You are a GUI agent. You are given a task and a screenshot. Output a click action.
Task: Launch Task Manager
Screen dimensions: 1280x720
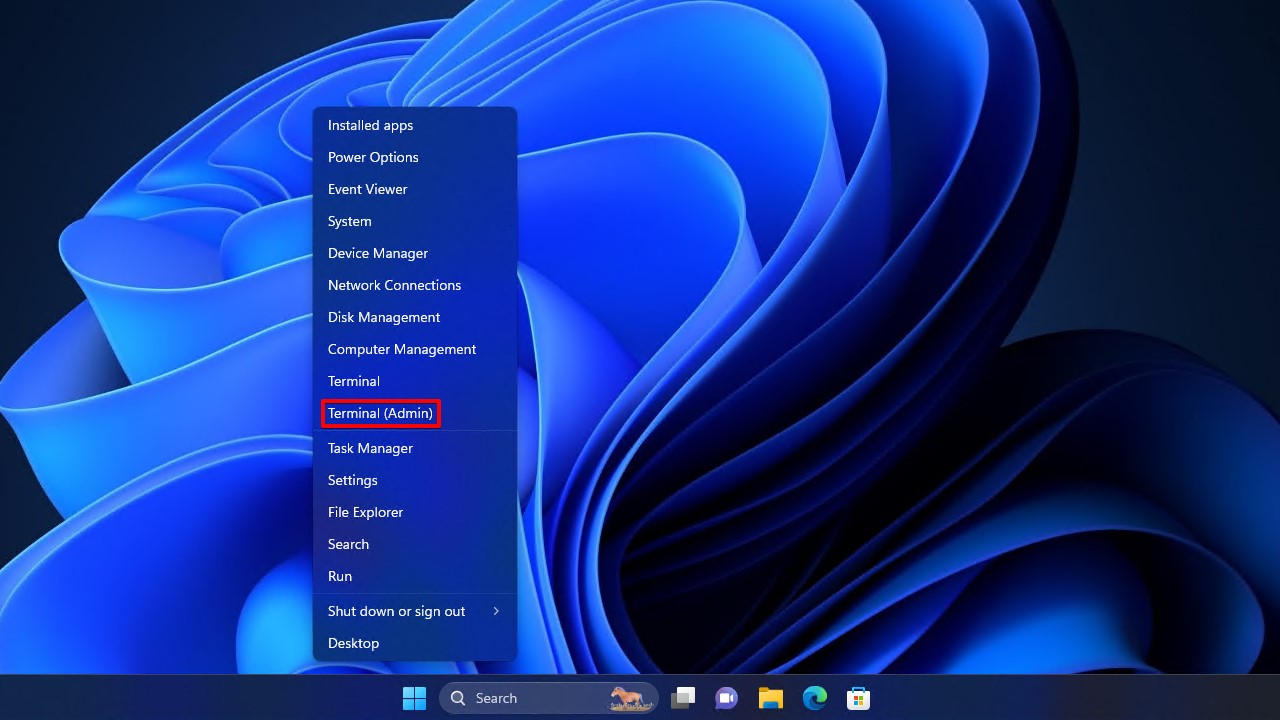[370, 448]
